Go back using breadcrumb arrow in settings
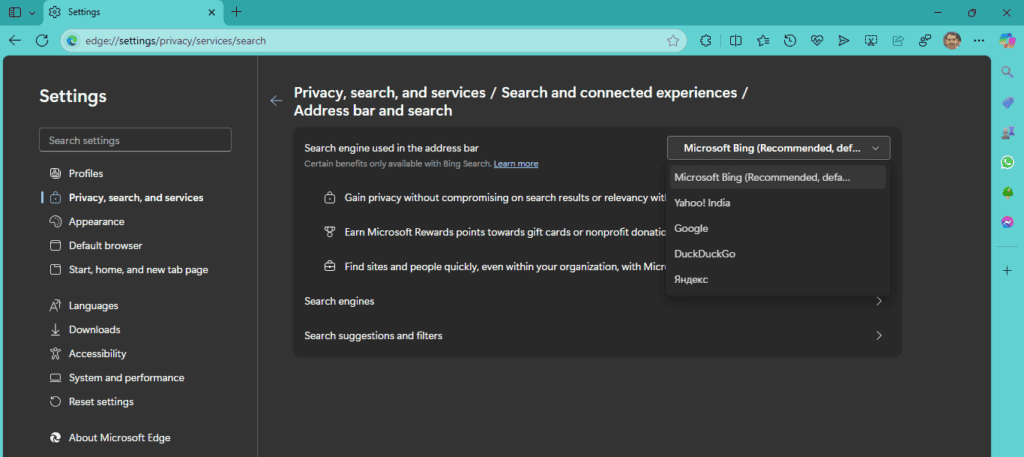The image size is (1024, 457). tap(276, 101)
